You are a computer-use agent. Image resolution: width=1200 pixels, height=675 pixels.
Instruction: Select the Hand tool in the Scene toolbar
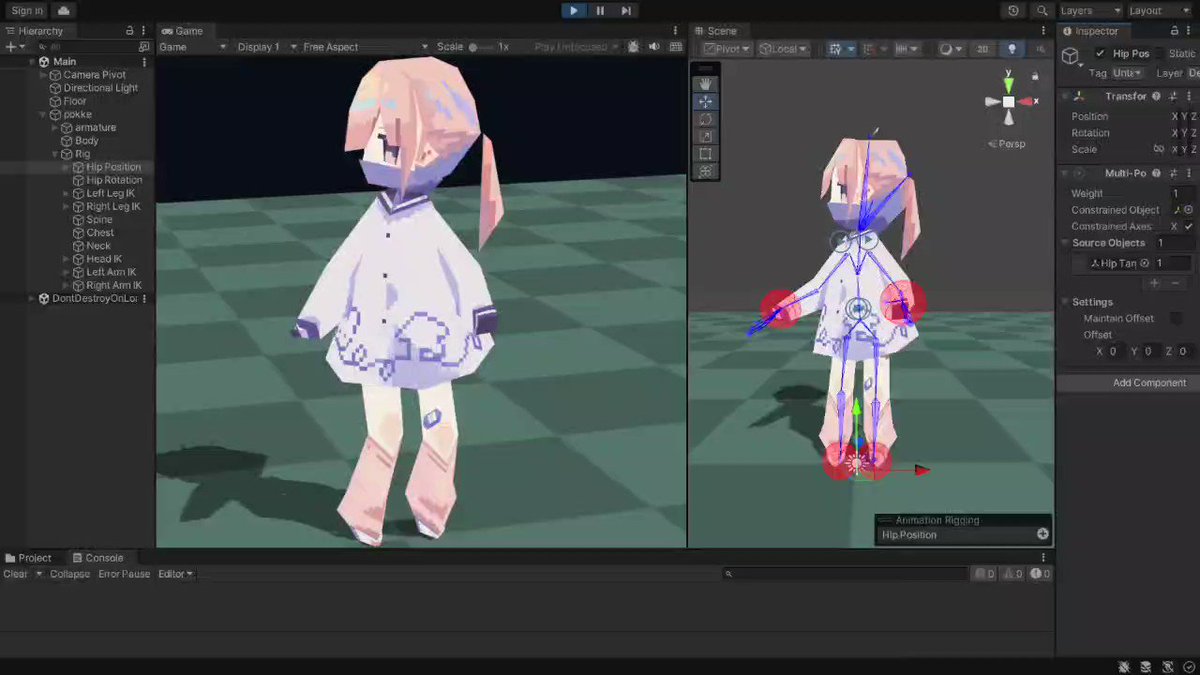(x=705, y=83)
